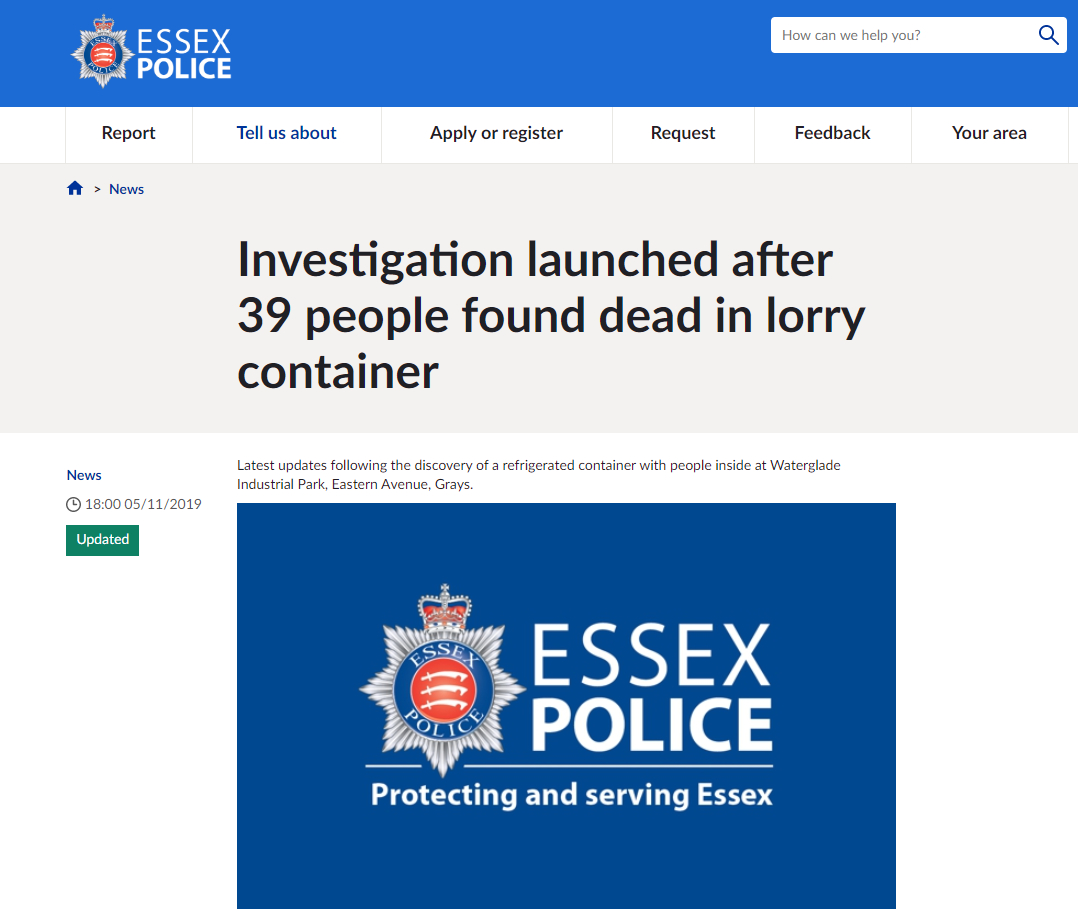Viewport: 1078px width, 917px height.
Task: Click the clock icon beside the date
Action: pyautogui.click(x=73, y=505)
